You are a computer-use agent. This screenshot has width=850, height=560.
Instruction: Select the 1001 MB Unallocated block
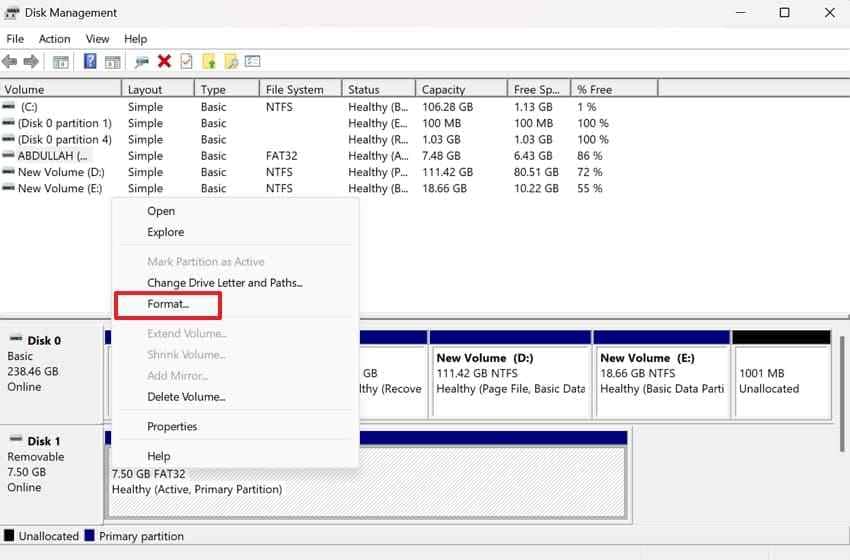tap(782, 374)
